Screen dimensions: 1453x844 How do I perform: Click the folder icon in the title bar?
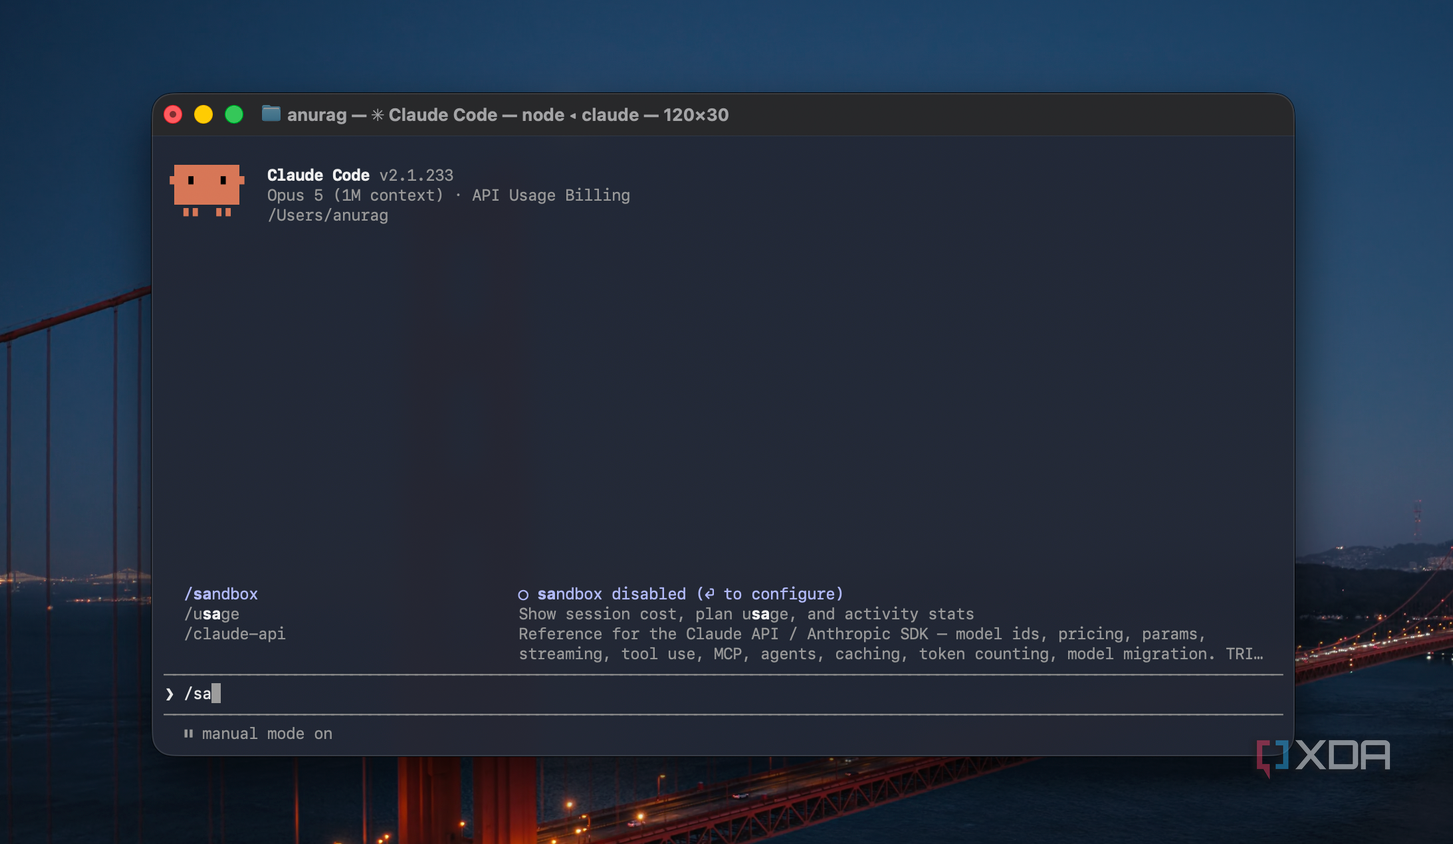click(271, 114)
